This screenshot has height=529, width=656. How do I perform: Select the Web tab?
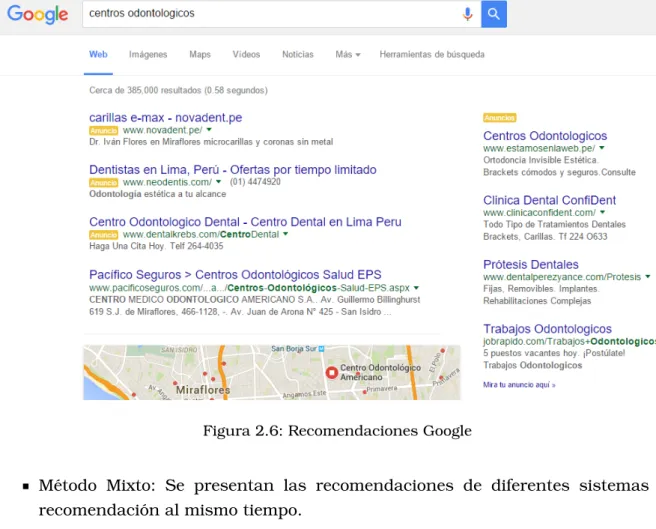[x=98, y=54]
